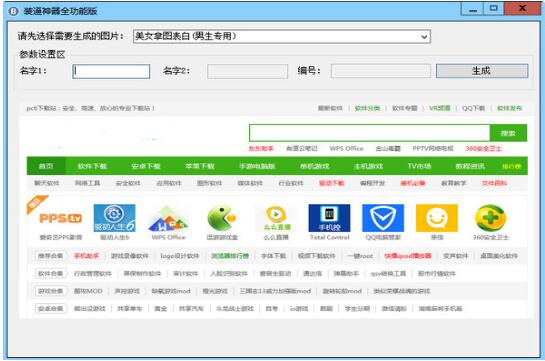Click the 软件专题 top link
Viewport: 545px width, 361px height.
(x=405, y=108)
